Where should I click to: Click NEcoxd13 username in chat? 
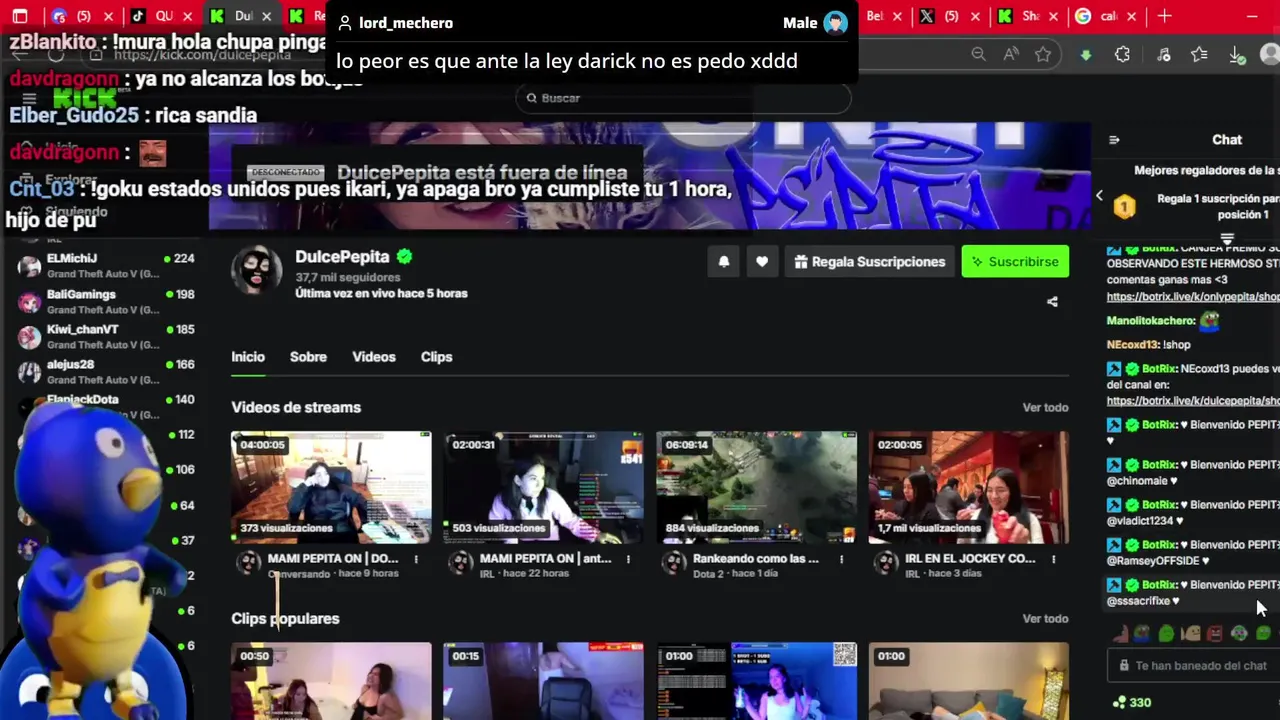(x=1132, y=344)
